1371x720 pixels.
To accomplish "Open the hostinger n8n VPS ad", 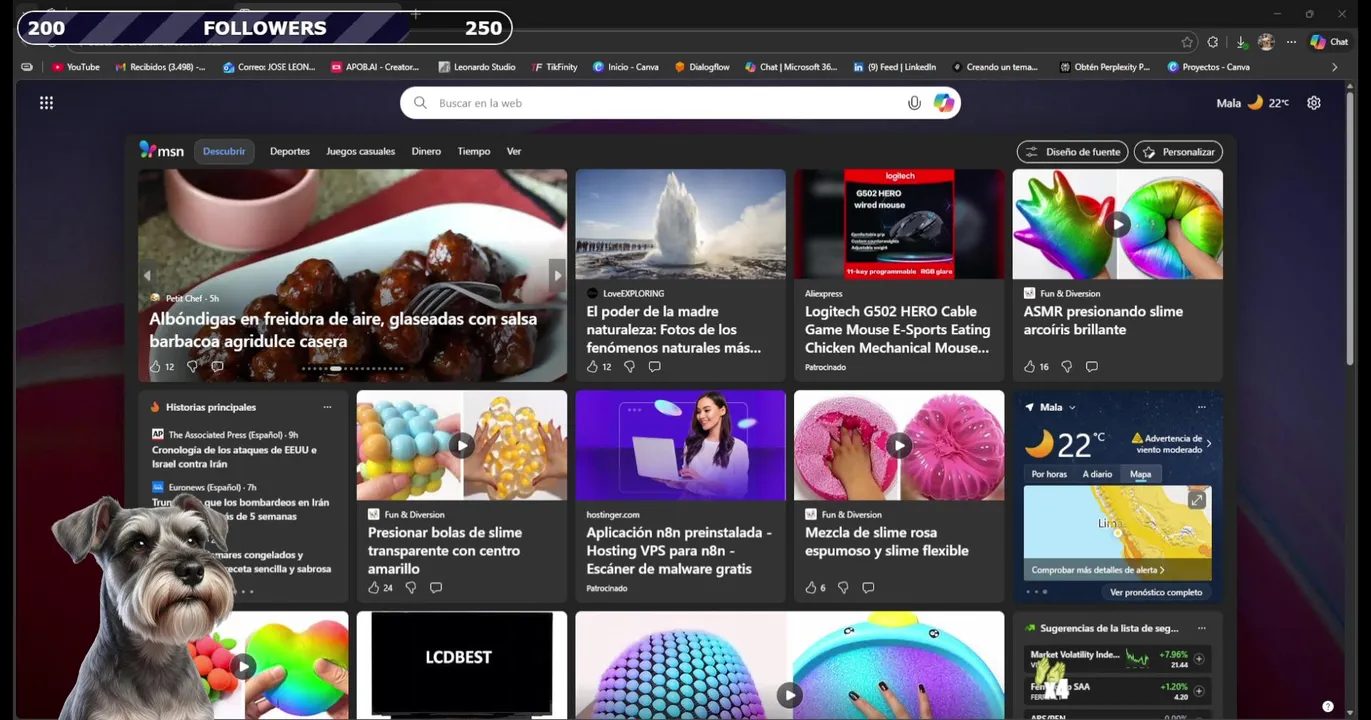I will [680, 496].
